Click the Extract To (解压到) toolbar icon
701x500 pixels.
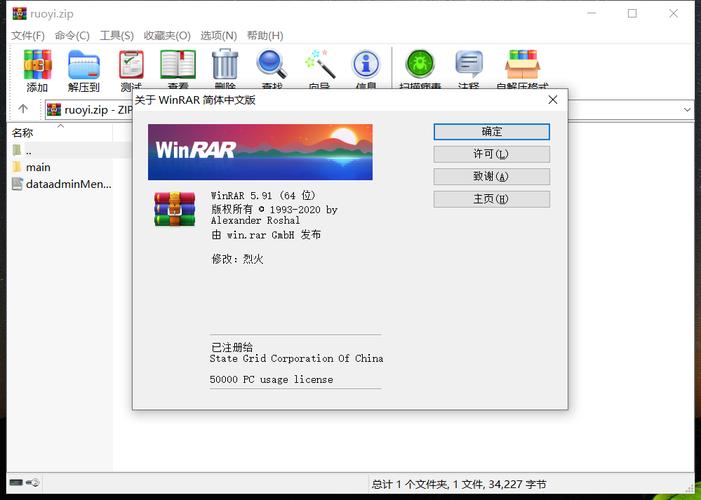[x=84, y=65]
